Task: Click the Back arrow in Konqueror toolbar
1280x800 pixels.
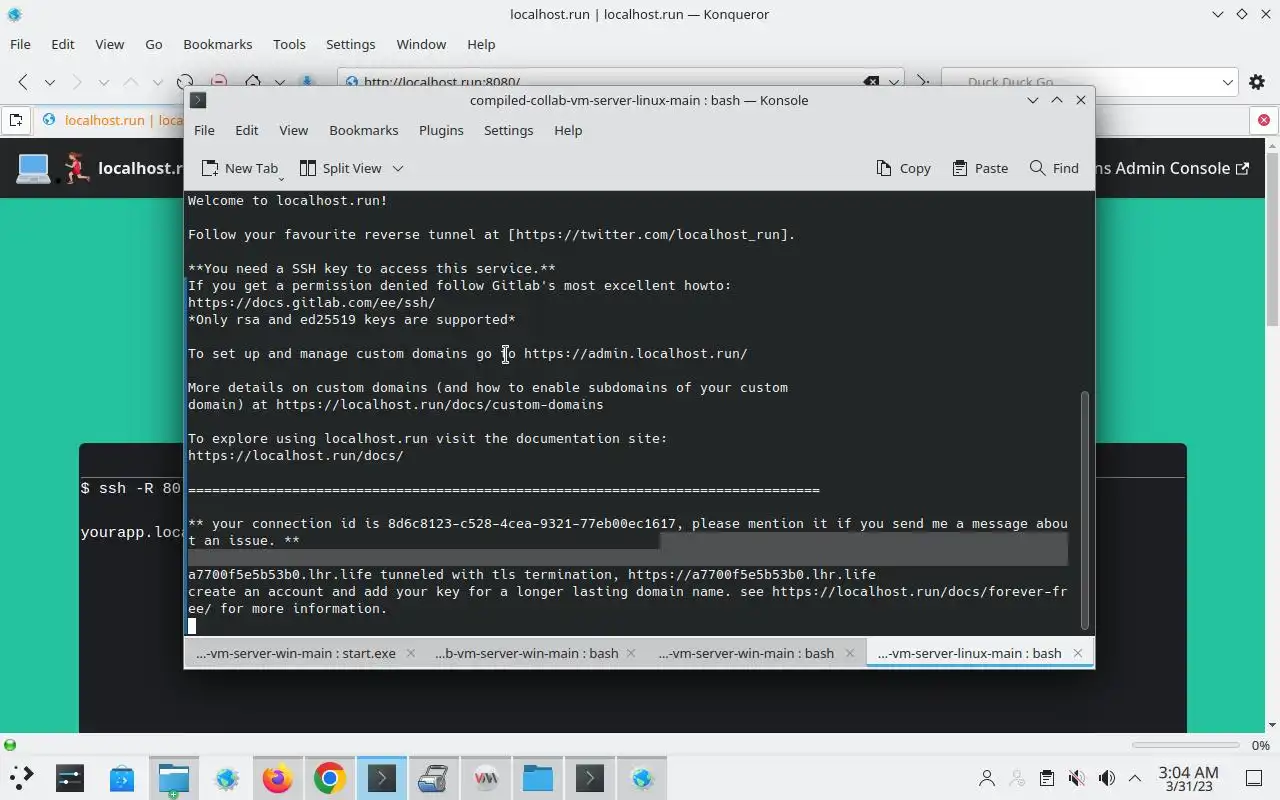Action: coord(22,82)
